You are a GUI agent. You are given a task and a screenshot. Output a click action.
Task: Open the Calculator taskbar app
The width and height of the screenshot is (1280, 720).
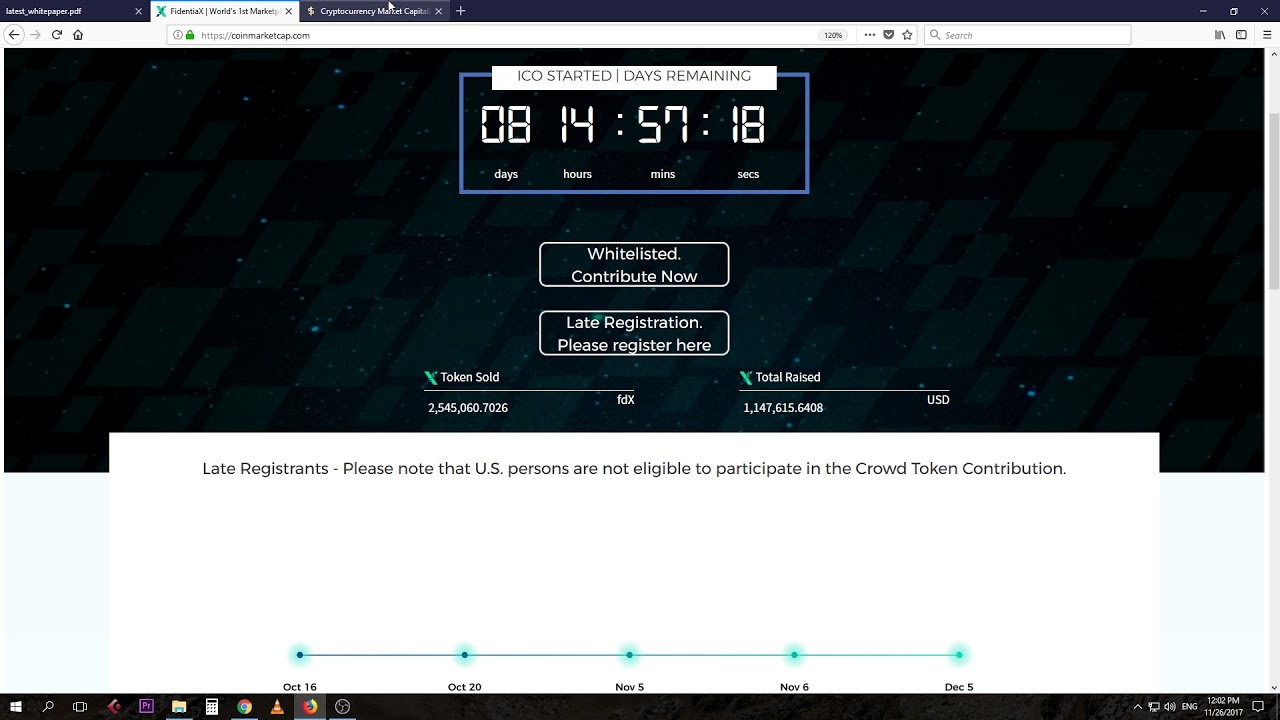coord(212,707)
